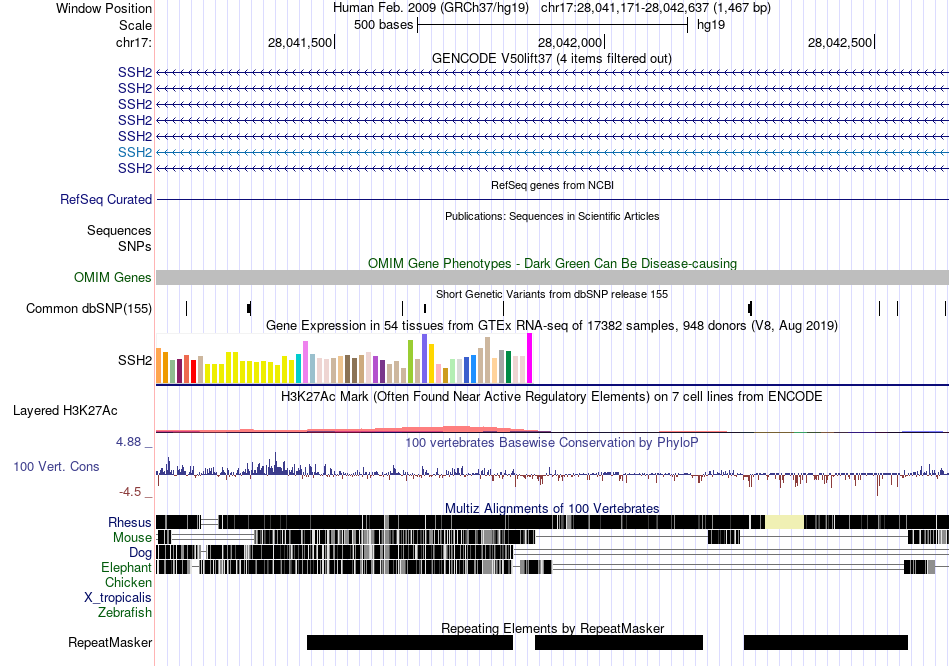
Task: Select the Scale track label
Action: pos(135,25)
